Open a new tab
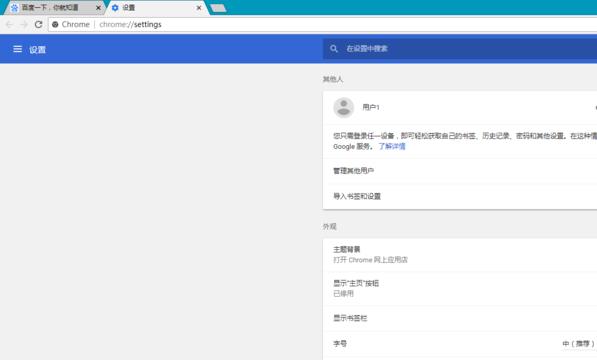Screen dimensions: 597x360 pos(218,8)
